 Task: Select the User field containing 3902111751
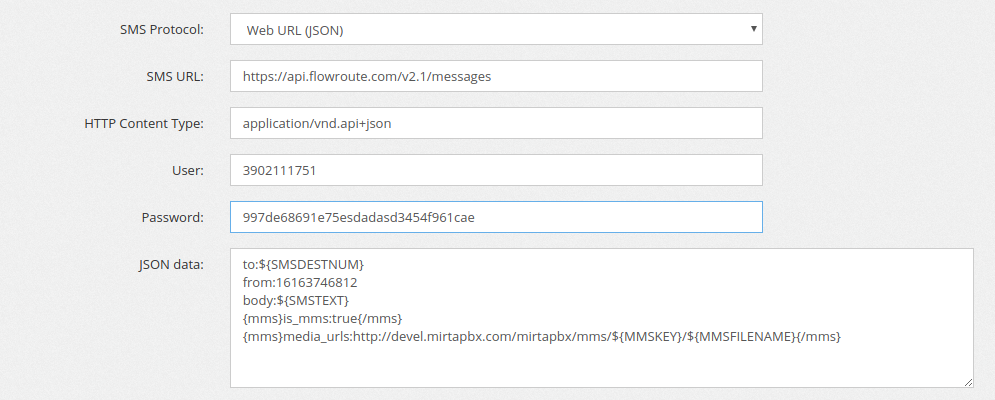point(495,170)
